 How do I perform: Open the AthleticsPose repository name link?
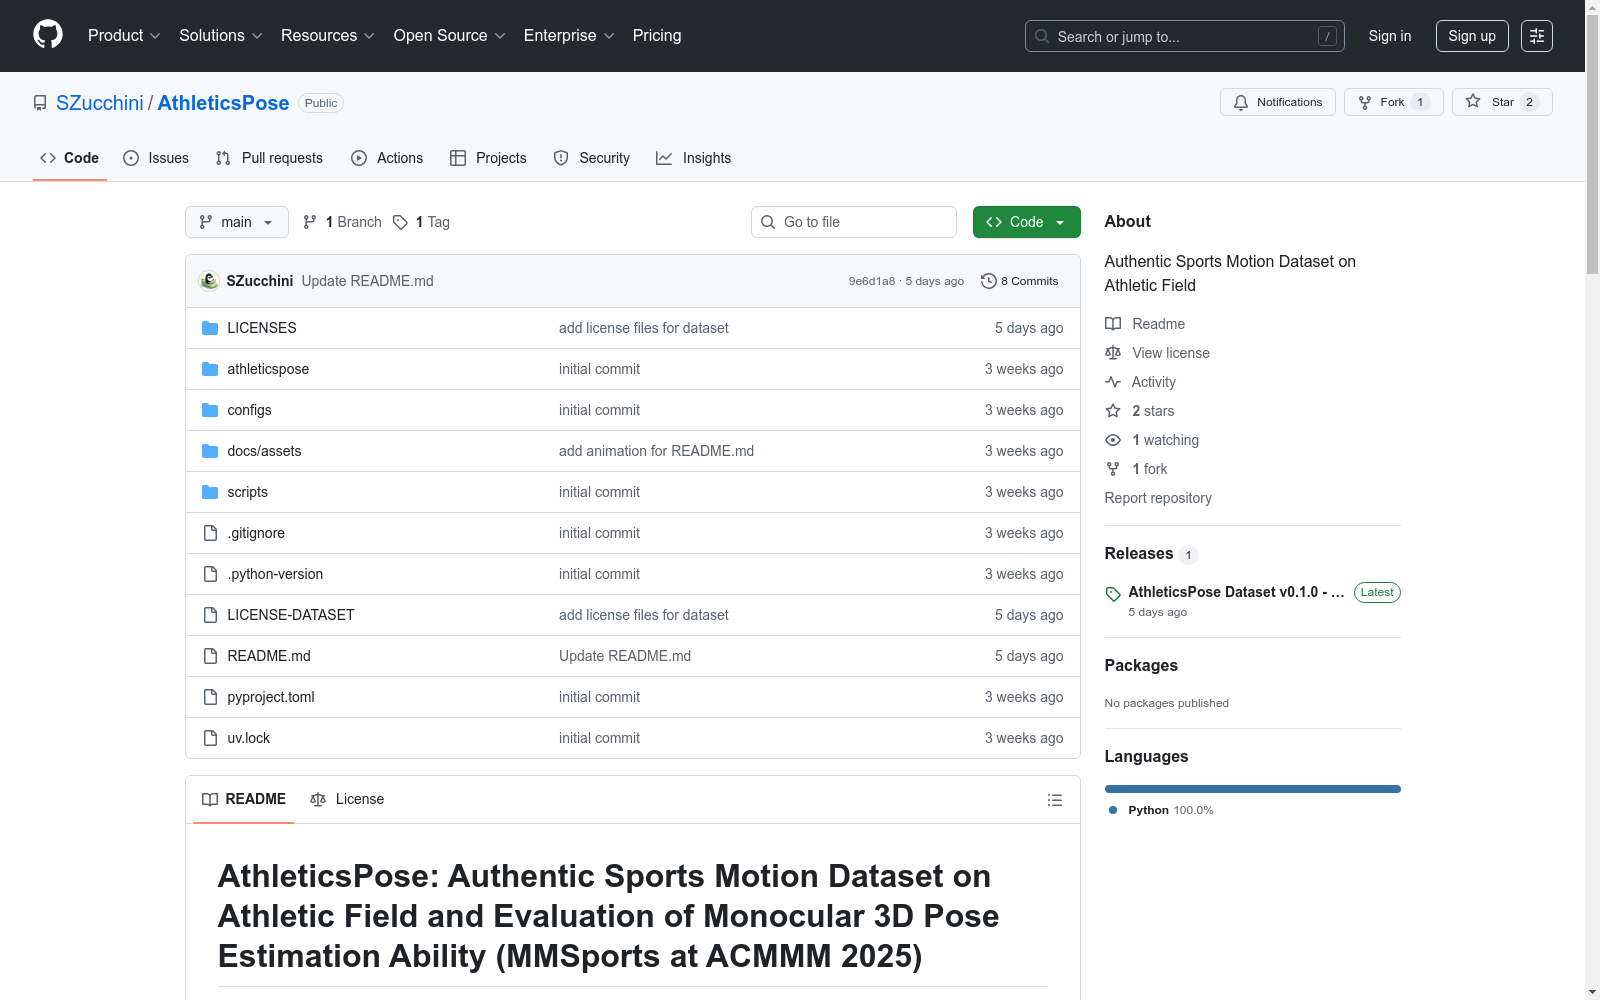(223, 103)
